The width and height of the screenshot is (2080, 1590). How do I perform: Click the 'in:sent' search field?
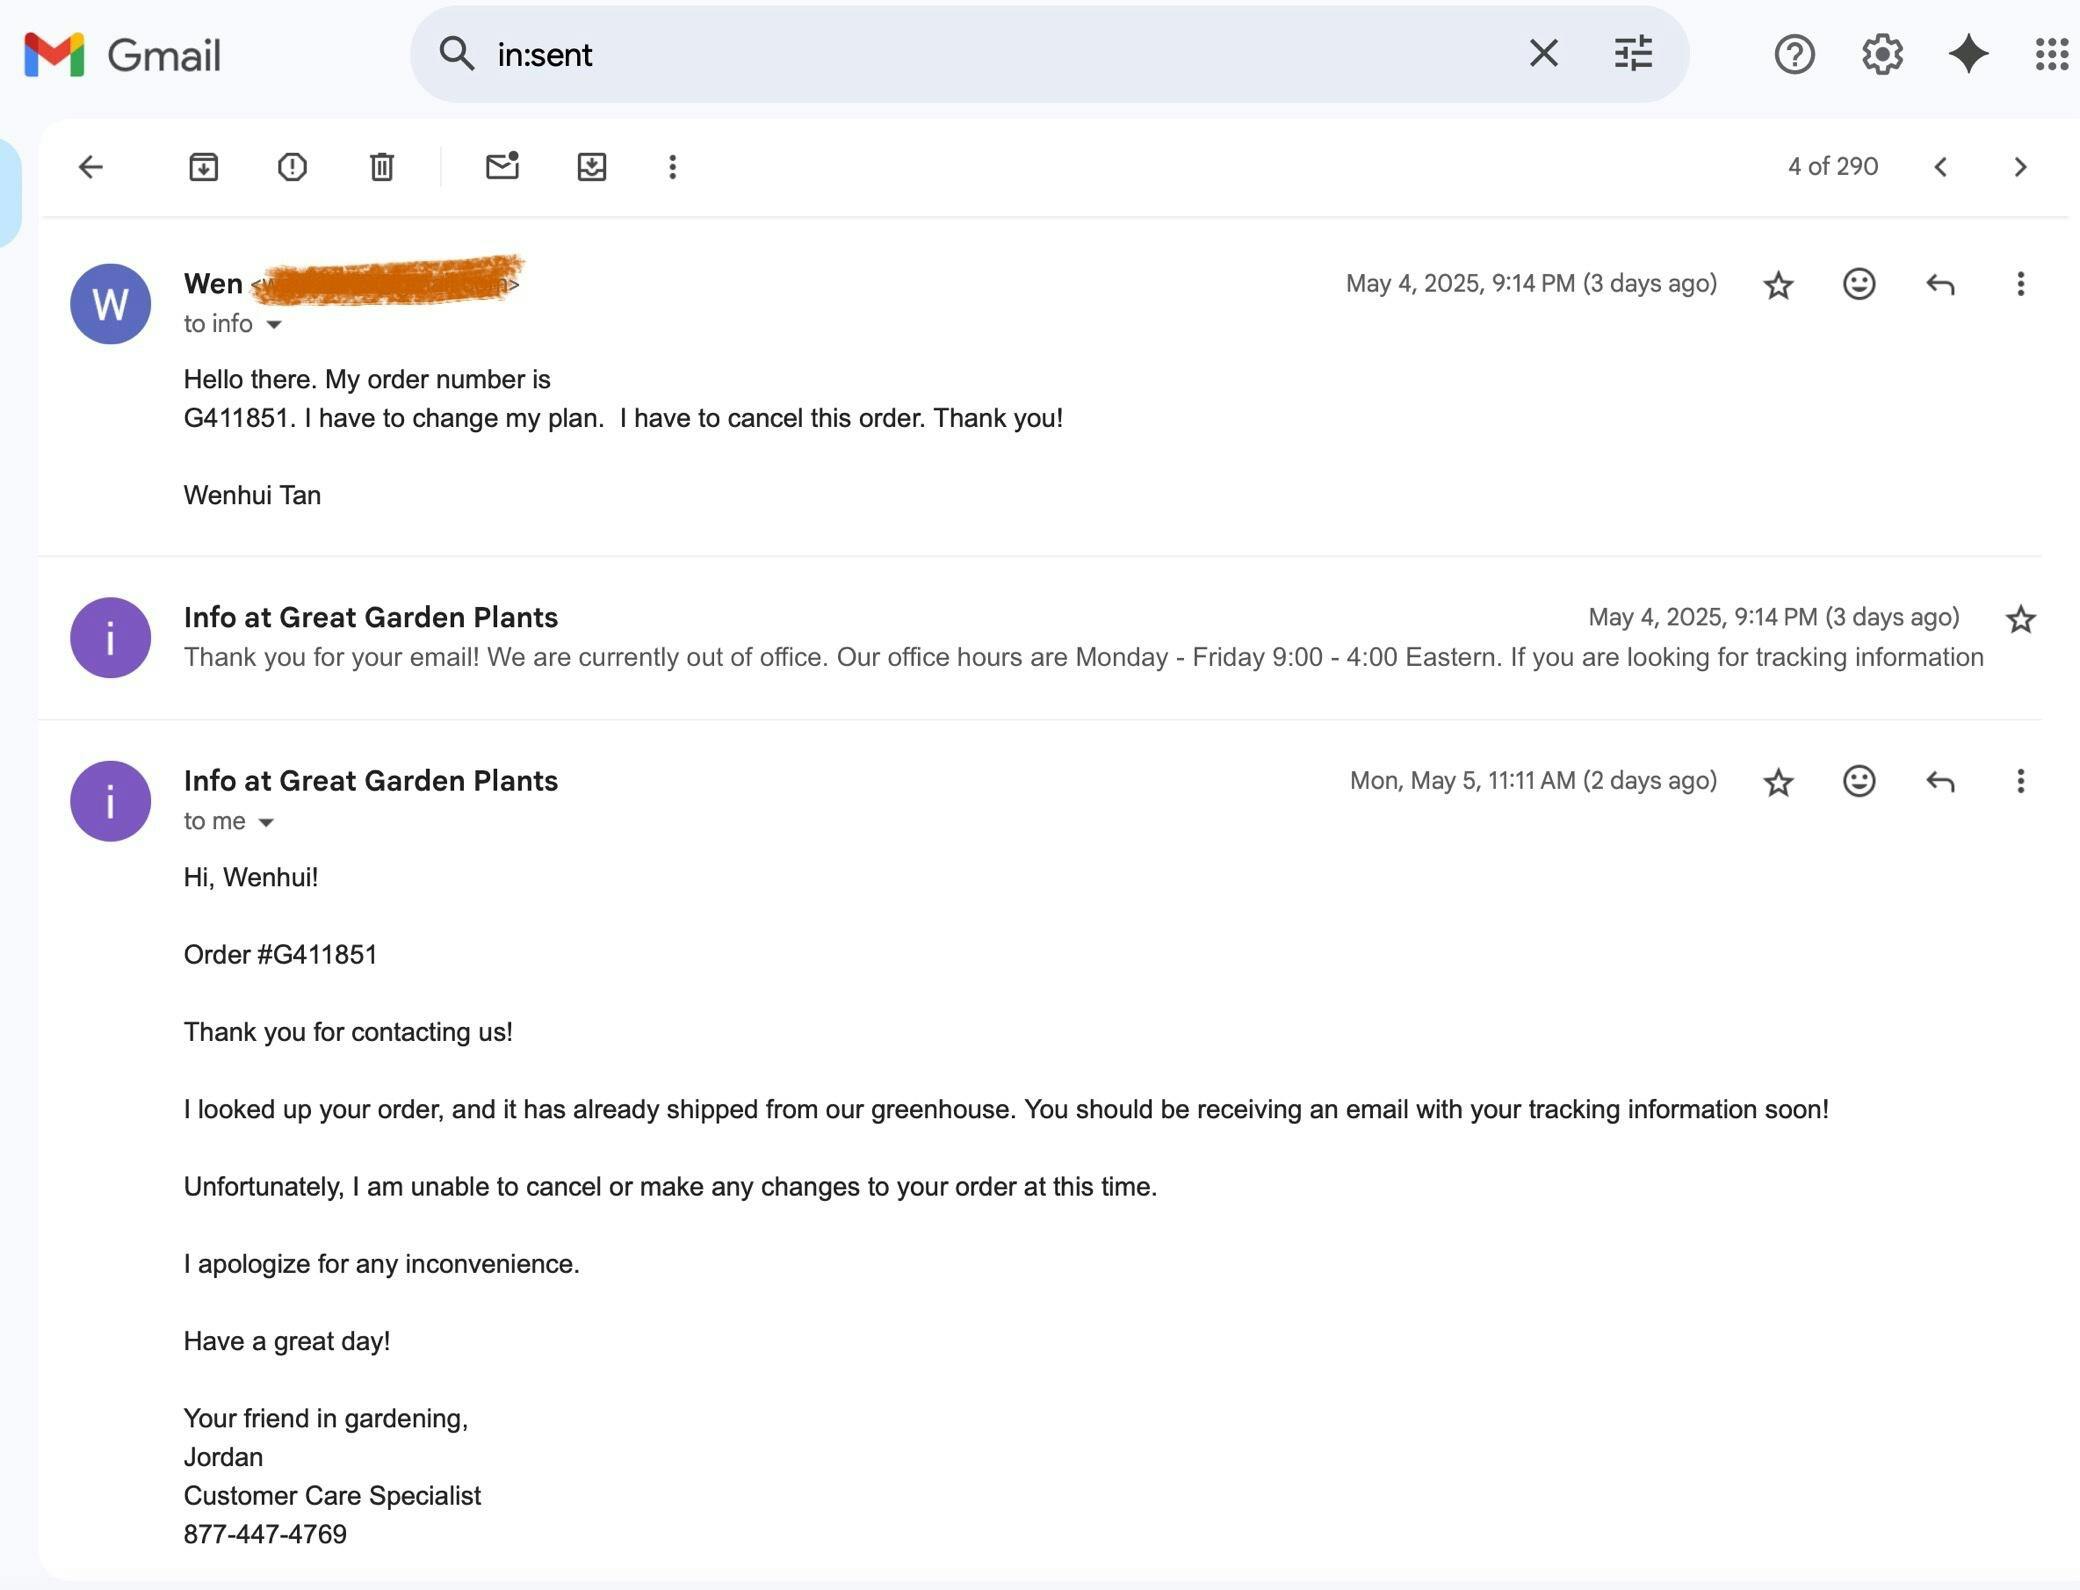[x=1000, y=54]
